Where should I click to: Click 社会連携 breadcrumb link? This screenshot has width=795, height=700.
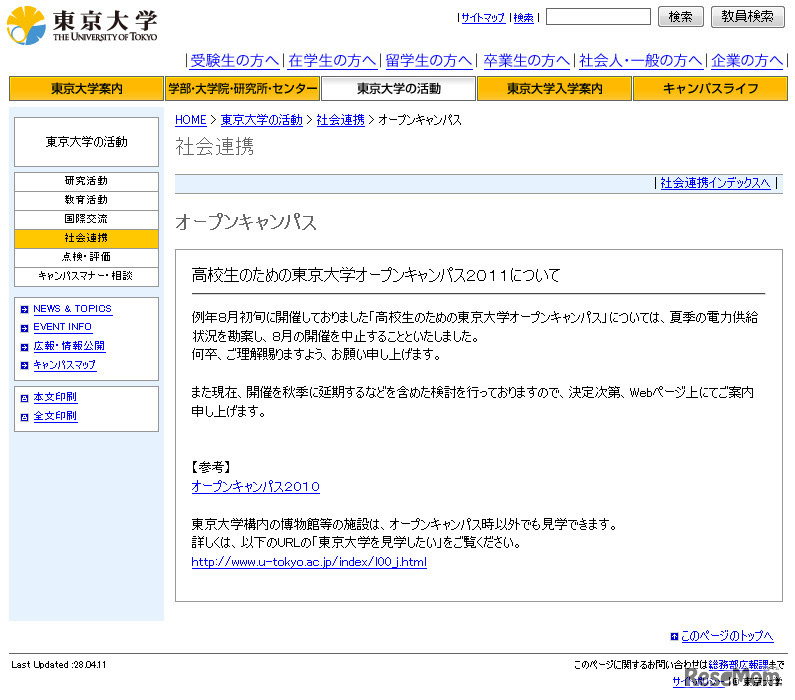coord(340,120)
